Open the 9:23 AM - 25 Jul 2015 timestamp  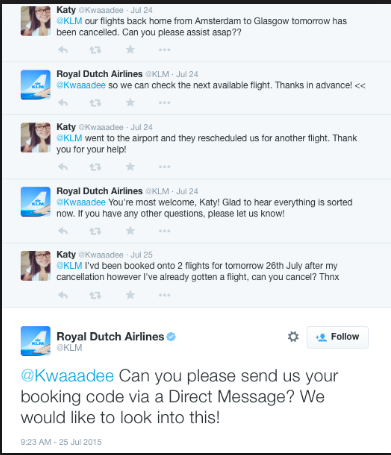tap(61, 442)
